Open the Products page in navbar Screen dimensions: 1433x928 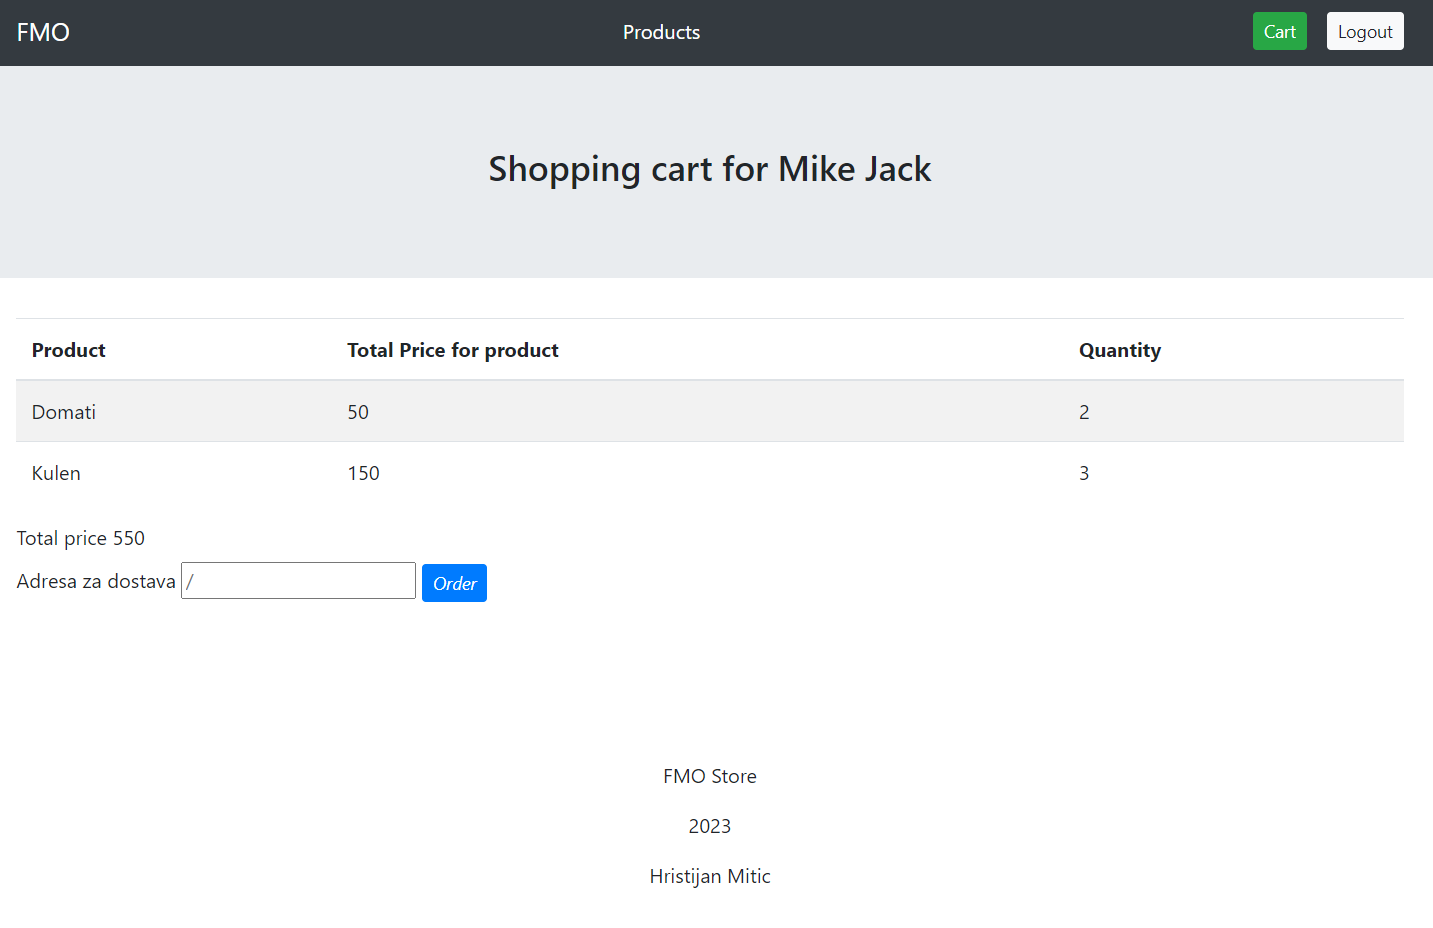tap(661, 32)
